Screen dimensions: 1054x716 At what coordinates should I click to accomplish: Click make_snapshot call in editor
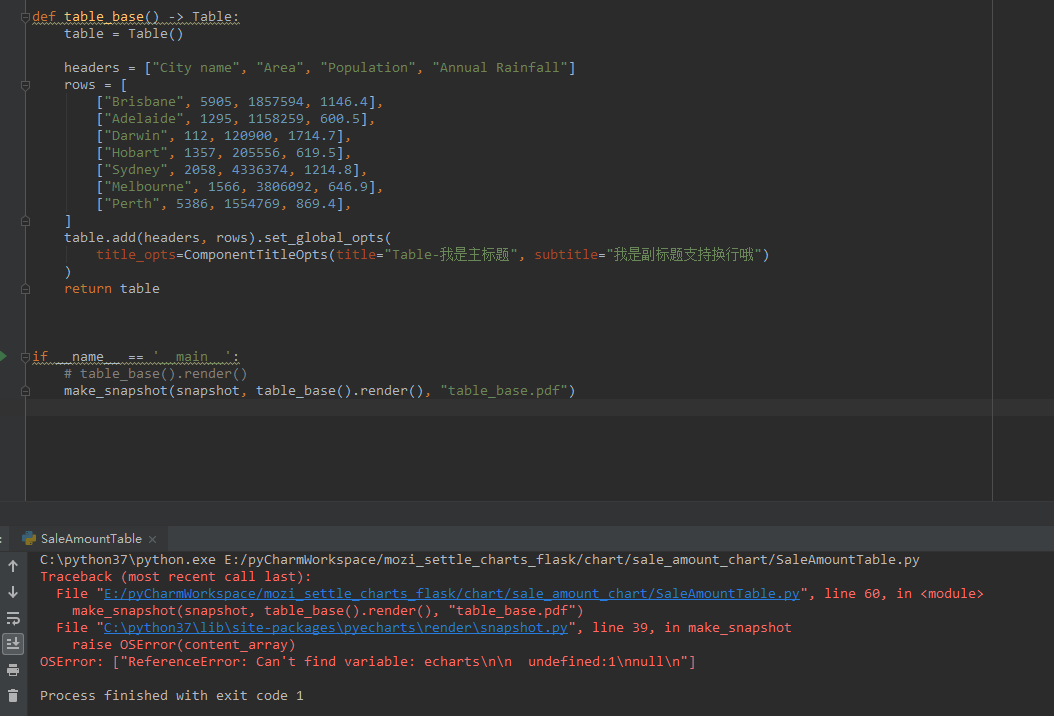[x=319, y=391]
